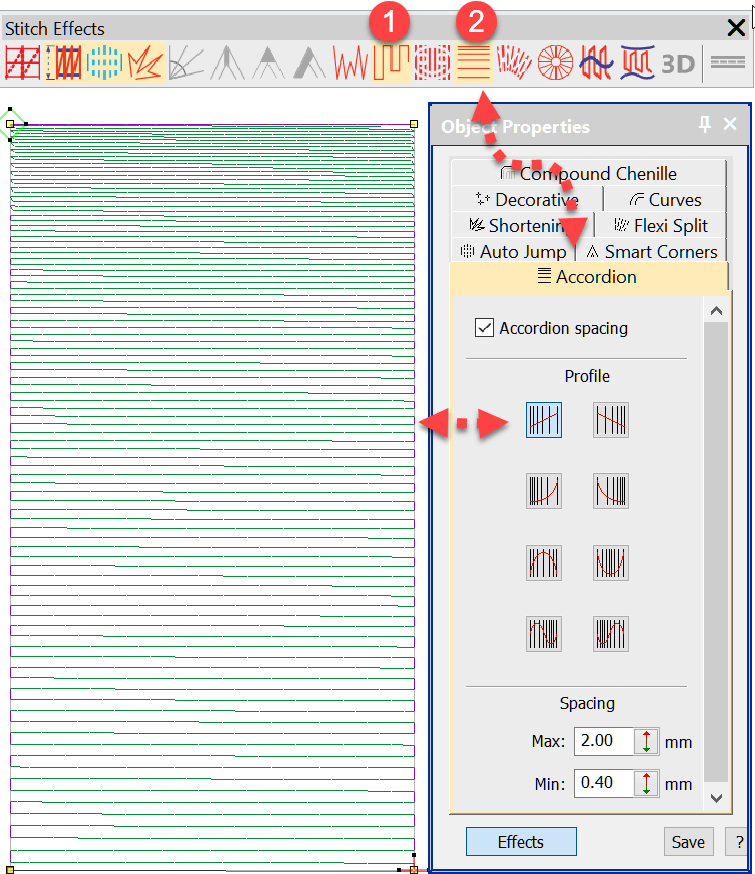Click the Save button
Viewport: 755px width, 874px height.
coord(688,842)
